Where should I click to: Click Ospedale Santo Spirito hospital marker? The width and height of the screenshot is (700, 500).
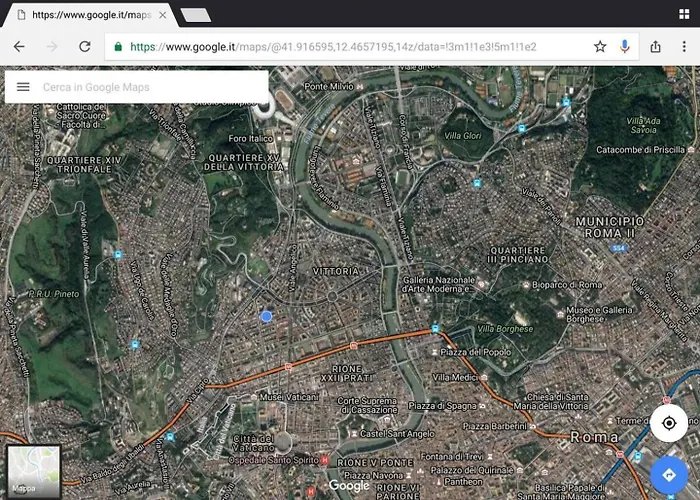pyautogui.click(x=325, y=460)
